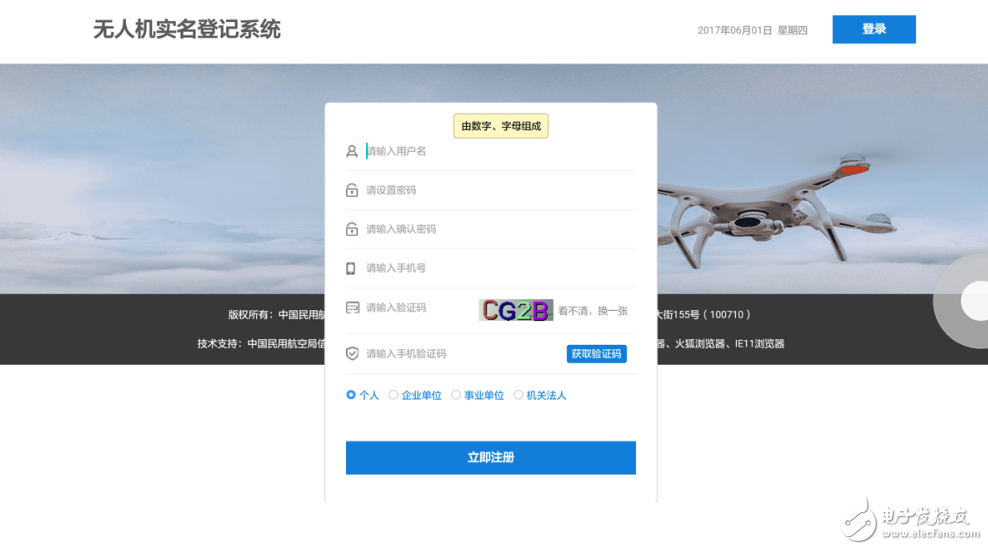
Task: Select the 个人 radio button
Action: 350,395
